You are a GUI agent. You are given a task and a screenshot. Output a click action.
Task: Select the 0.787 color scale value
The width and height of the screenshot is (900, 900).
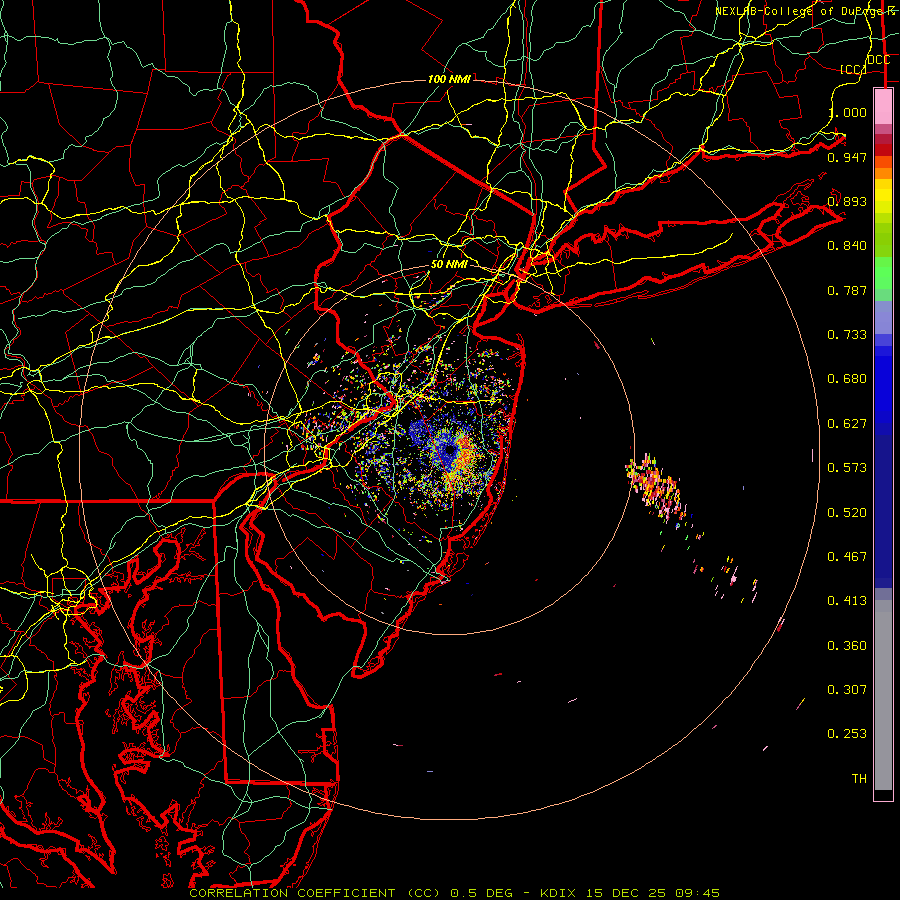(x=847, y=290)
